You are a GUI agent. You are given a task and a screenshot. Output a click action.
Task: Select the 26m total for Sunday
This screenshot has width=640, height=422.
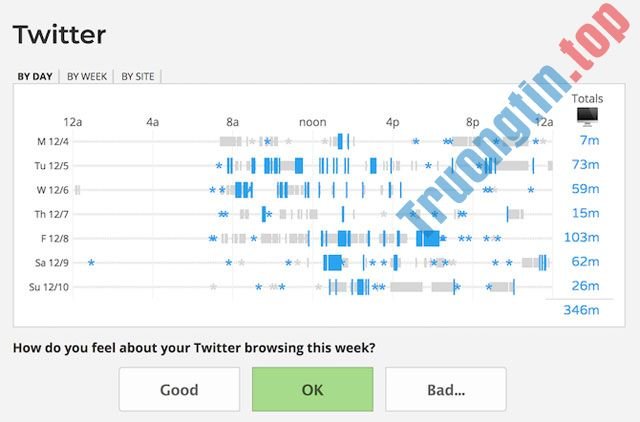pyautogui.click(x=586, y=286)
